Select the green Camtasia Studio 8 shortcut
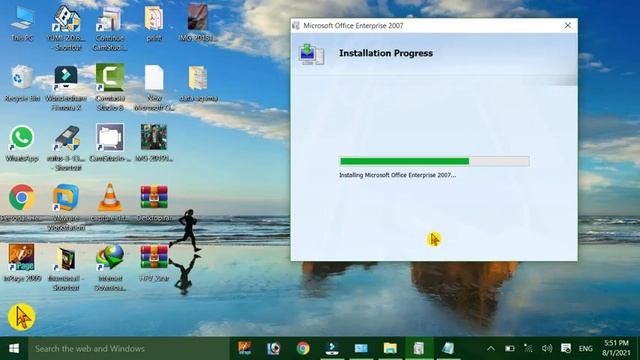The image size is (640, 360). click(x=110, y=88)
